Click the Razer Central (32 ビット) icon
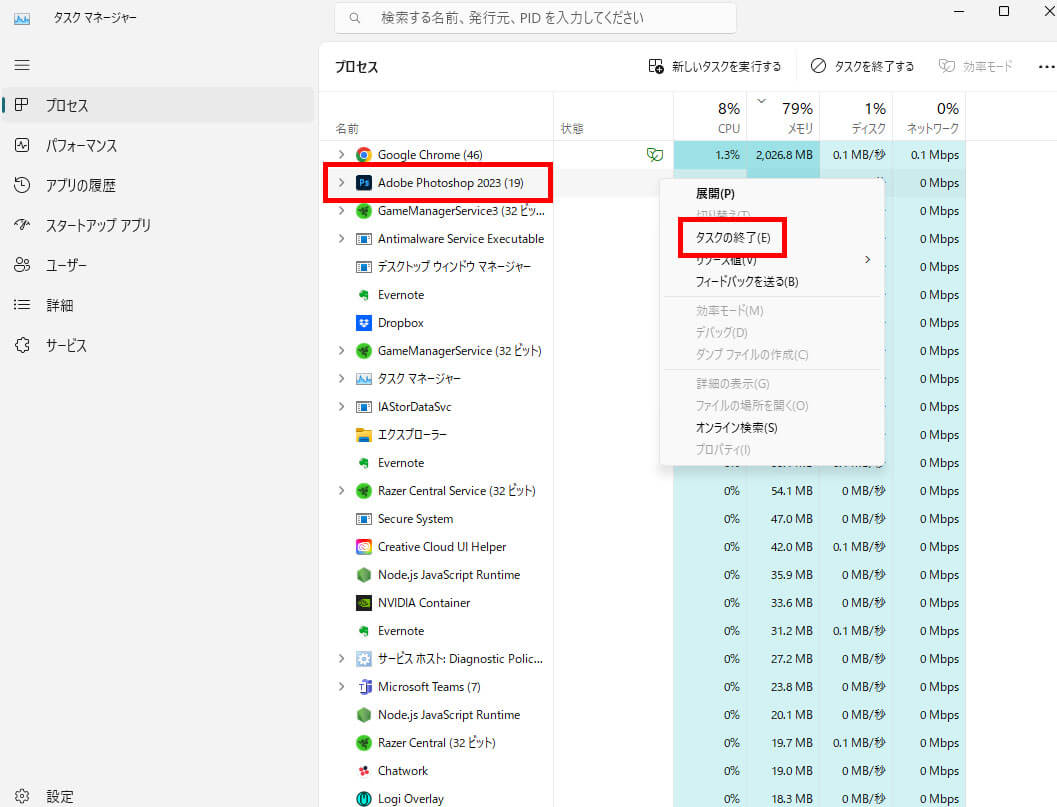The height and width of the screenshot is (807, 1057). [363, 743]
